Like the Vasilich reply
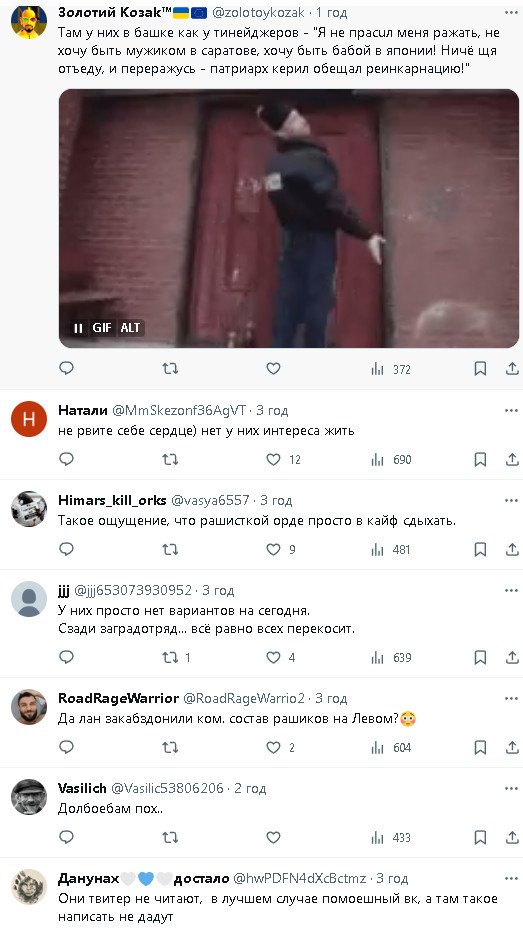This screenshot has height=931, width=523. (x=273, y=837)
